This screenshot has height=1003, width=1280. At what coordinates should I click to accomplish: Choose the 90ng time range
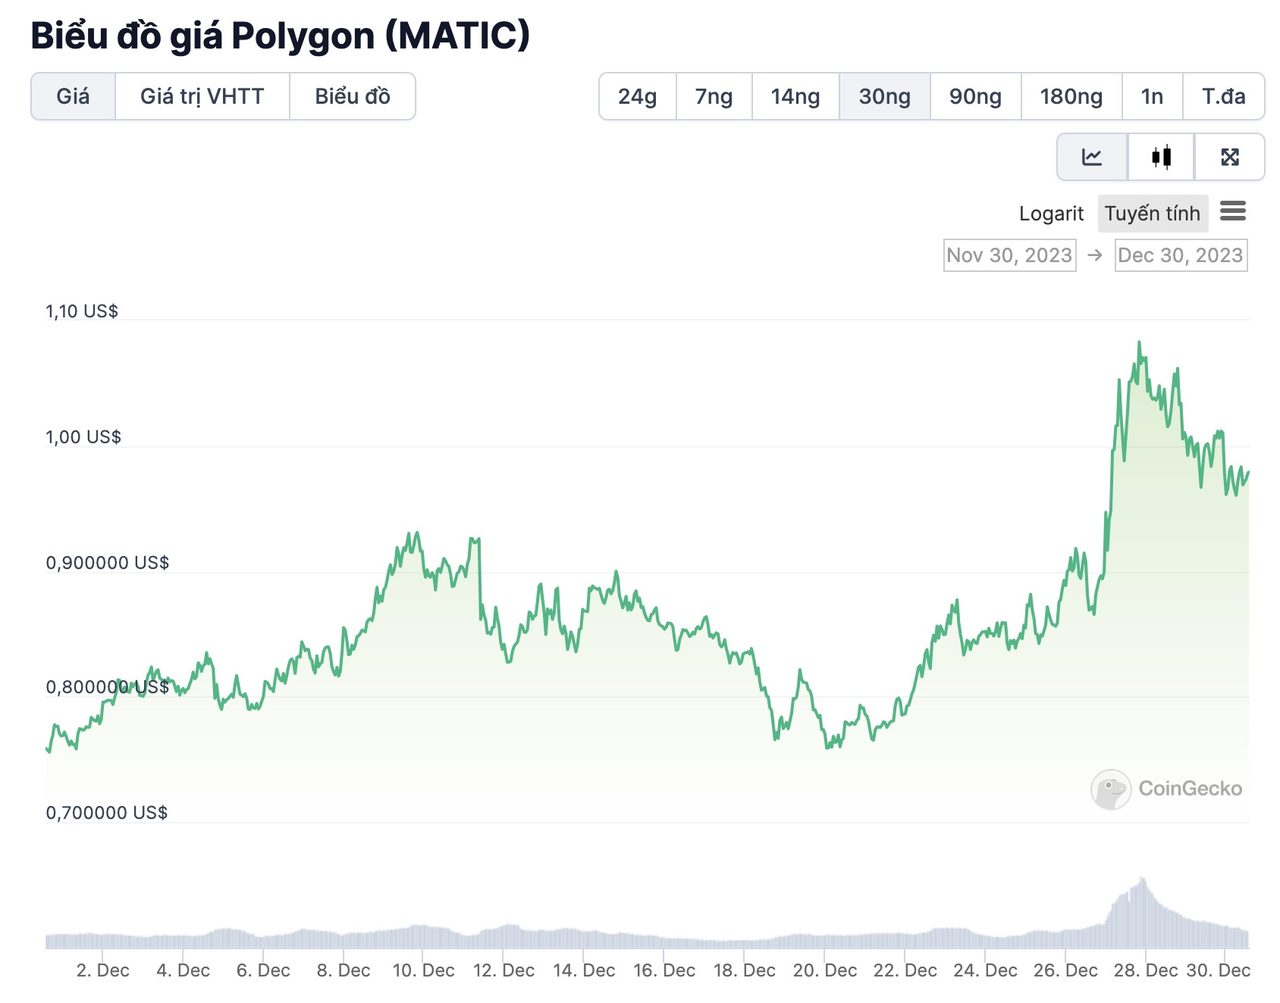975,96
